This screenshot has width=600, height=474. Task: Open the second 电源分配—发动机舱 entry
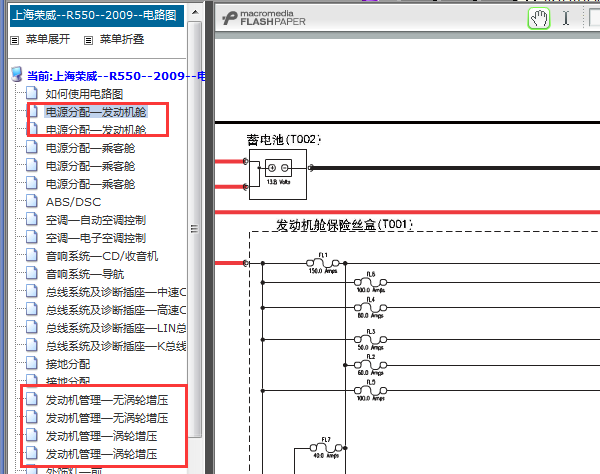96,130
